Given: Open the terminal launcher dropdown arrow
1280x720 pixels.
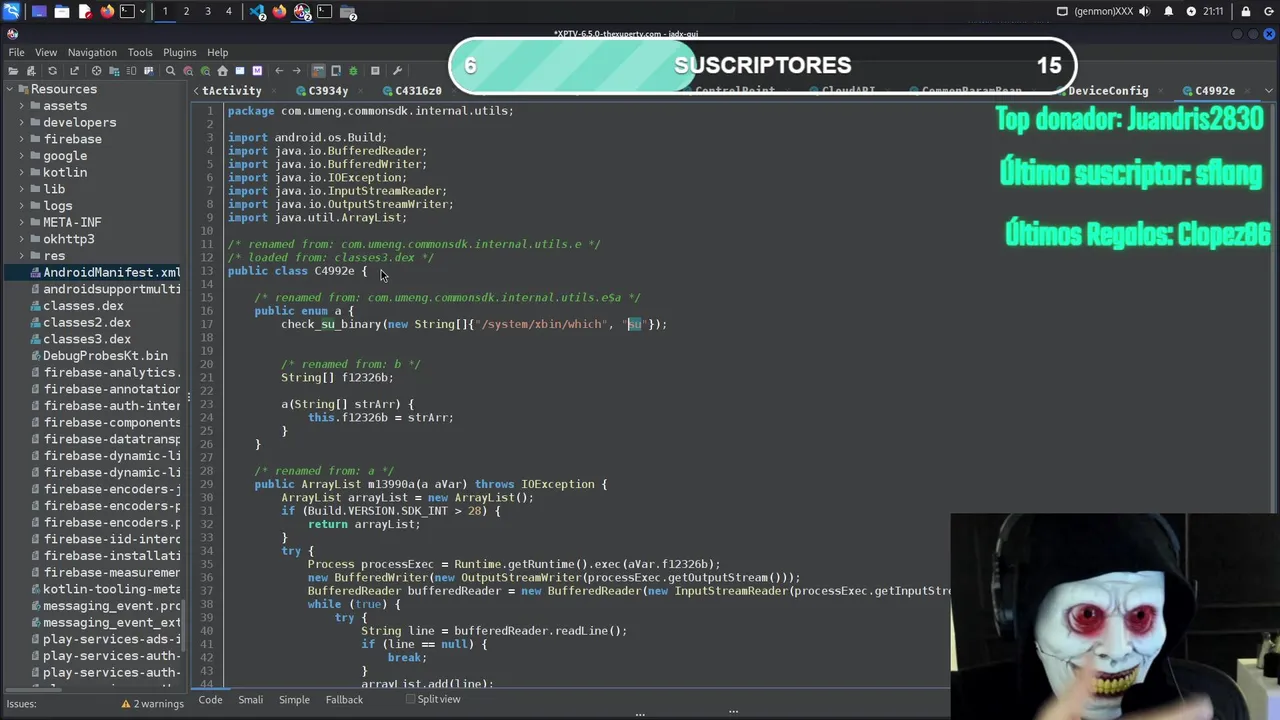Looking at the screenshot, I should coord(142,12).
